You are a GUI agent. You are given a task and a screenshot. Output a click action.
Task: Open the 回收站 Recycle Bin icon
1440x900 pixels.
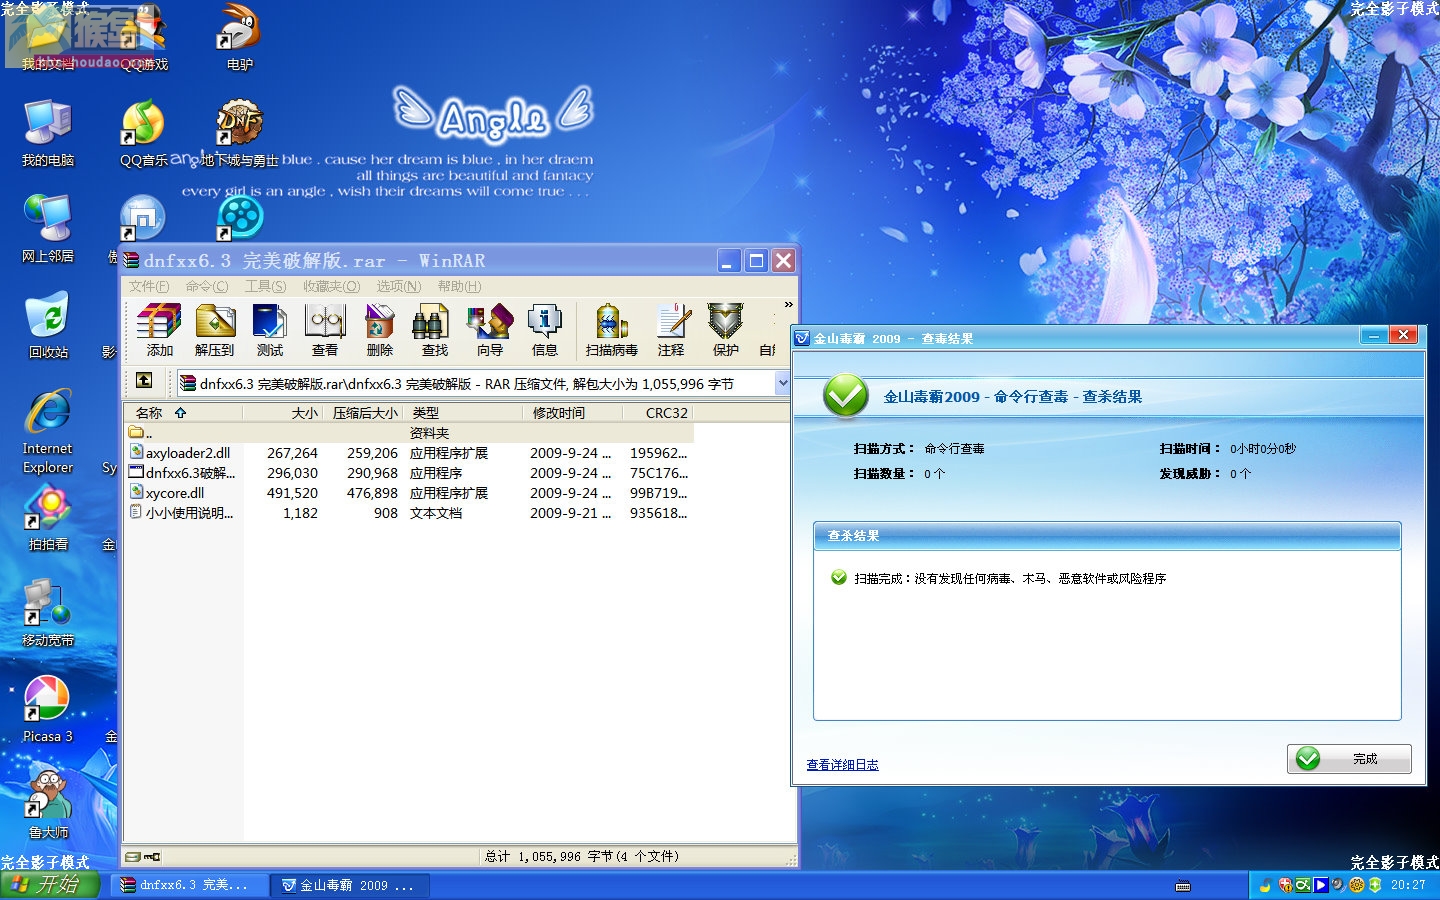pos(47,325)
